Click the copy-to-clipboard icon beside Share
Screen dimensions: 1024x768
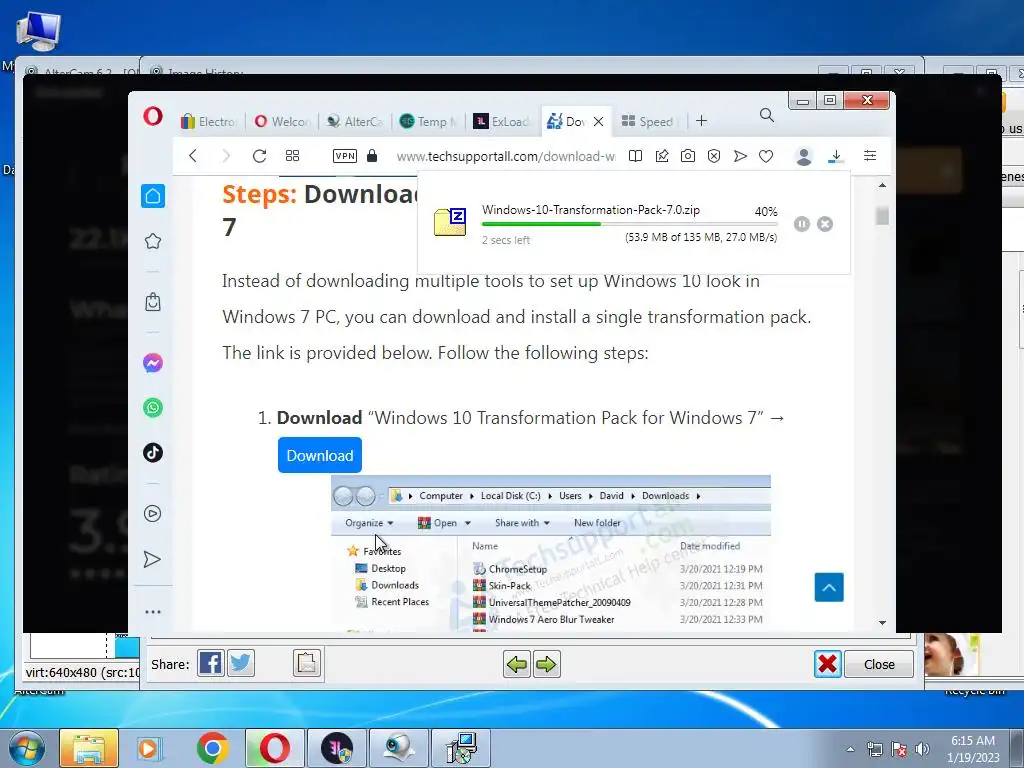pos(307,664)
